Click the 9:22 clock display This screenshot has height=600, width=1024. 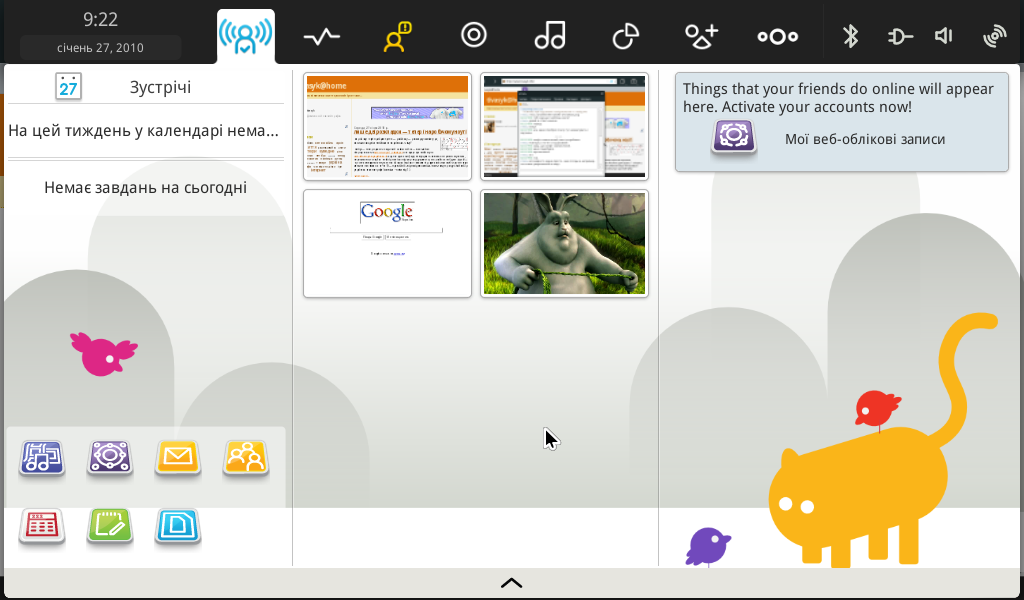pyautogui.click(x=101, y=20)
